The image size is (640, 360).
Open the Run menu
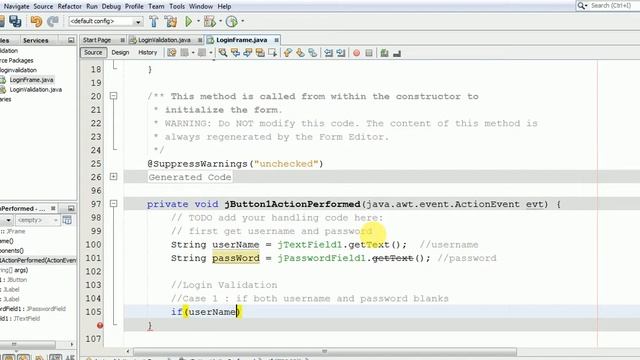92,7
